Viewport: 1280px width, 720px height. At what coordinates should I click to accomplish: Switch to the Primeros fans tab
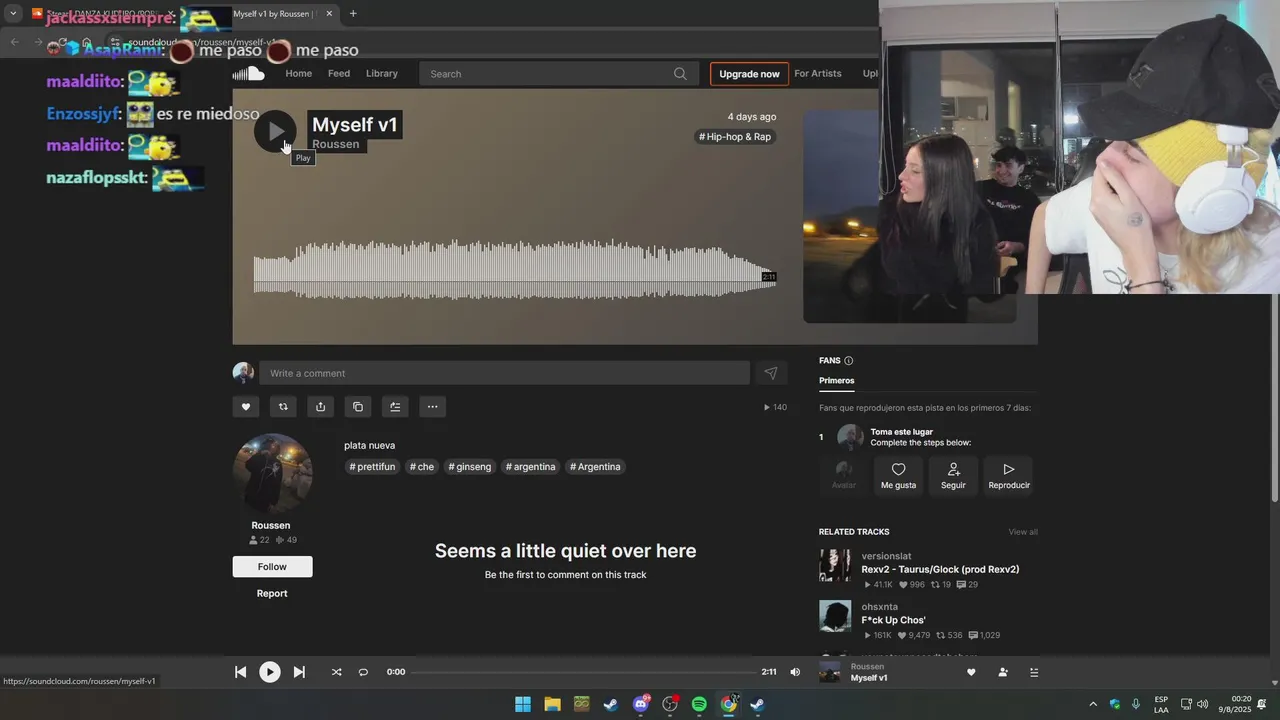[x=837, y=381]
